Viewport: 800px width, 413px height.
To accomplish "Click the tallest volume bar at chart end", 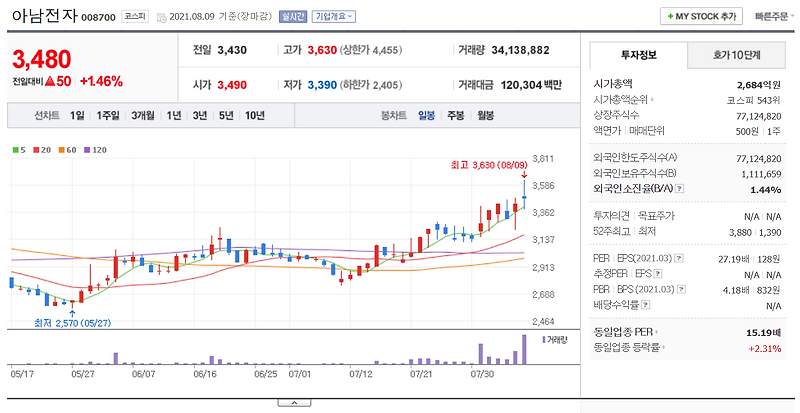I will (523, 349).
